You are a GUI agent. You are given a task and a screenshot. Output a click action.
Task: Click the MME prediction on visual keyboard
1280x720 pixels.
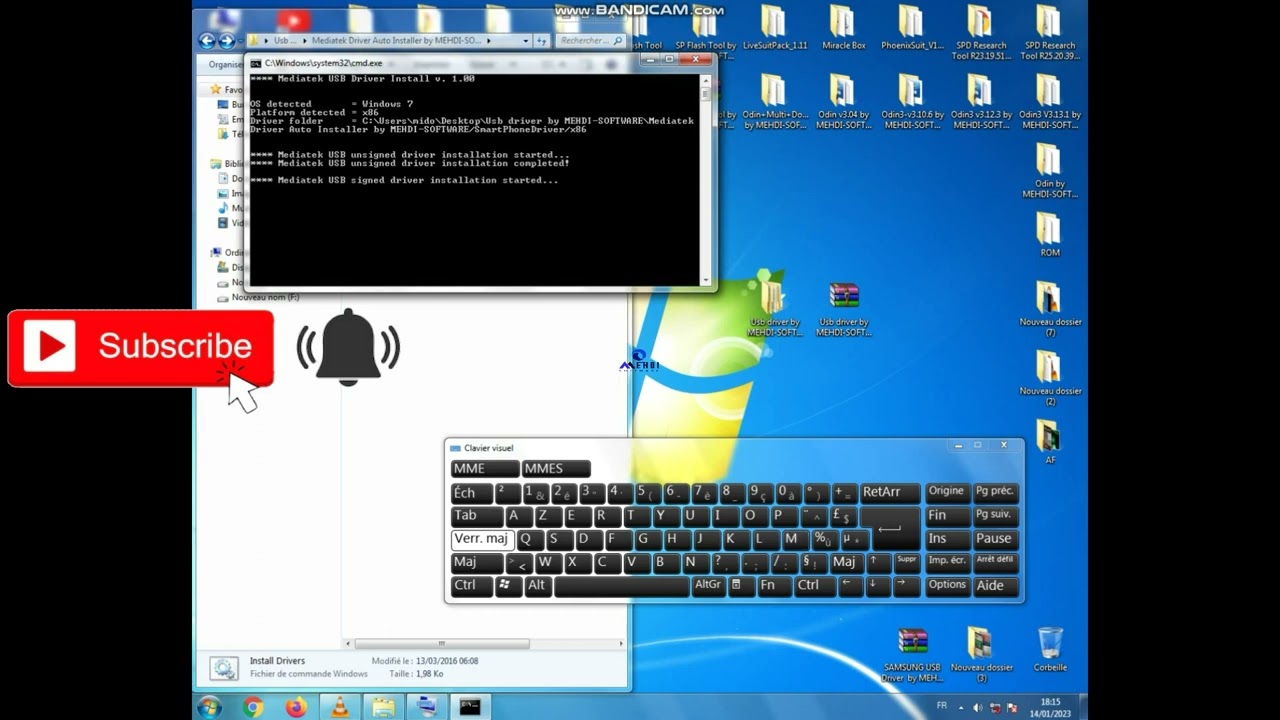click(485, 469)
